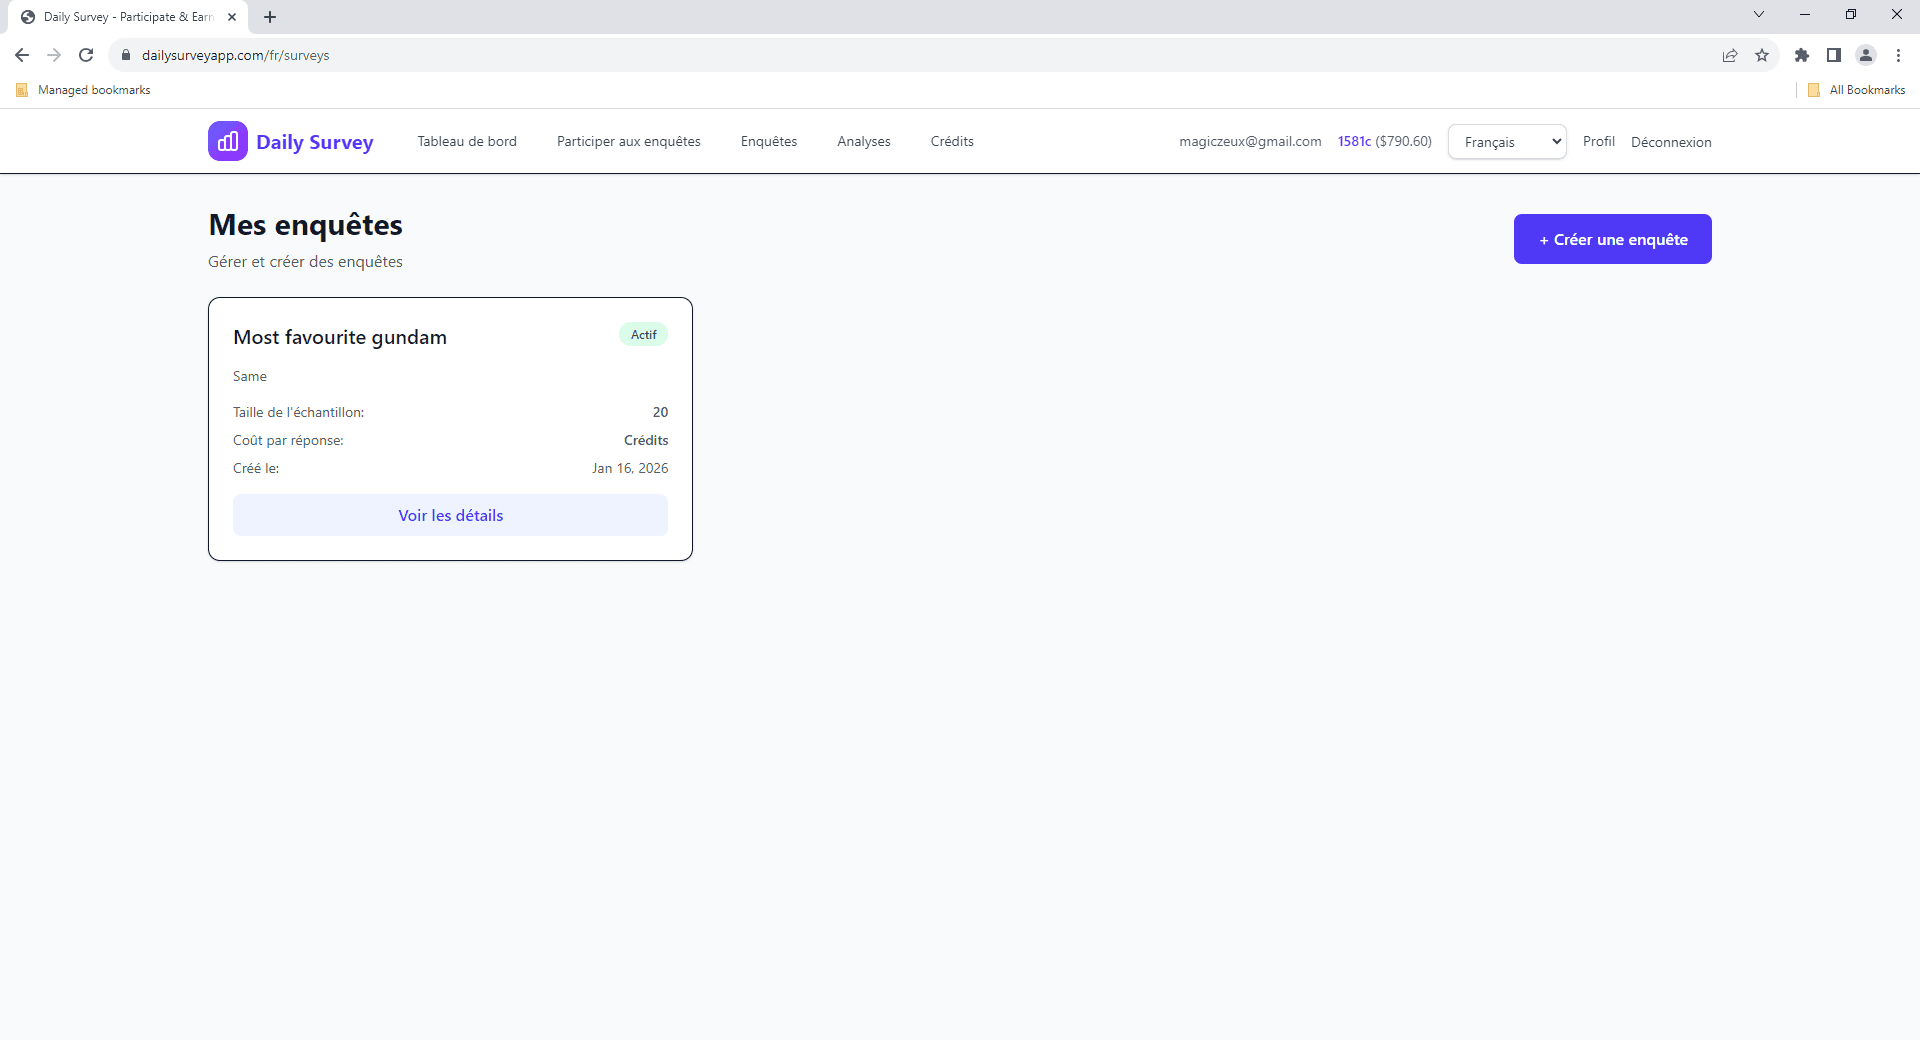Bookmark this page with the star icon

[x=1762, y=55]
